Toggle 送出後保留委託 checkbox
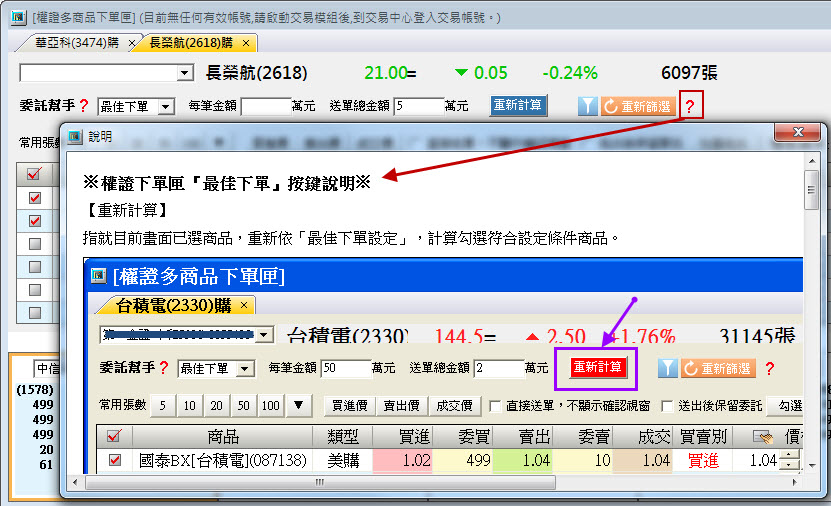Viewport: 831px width, 506px height. [x=667, y=406]
